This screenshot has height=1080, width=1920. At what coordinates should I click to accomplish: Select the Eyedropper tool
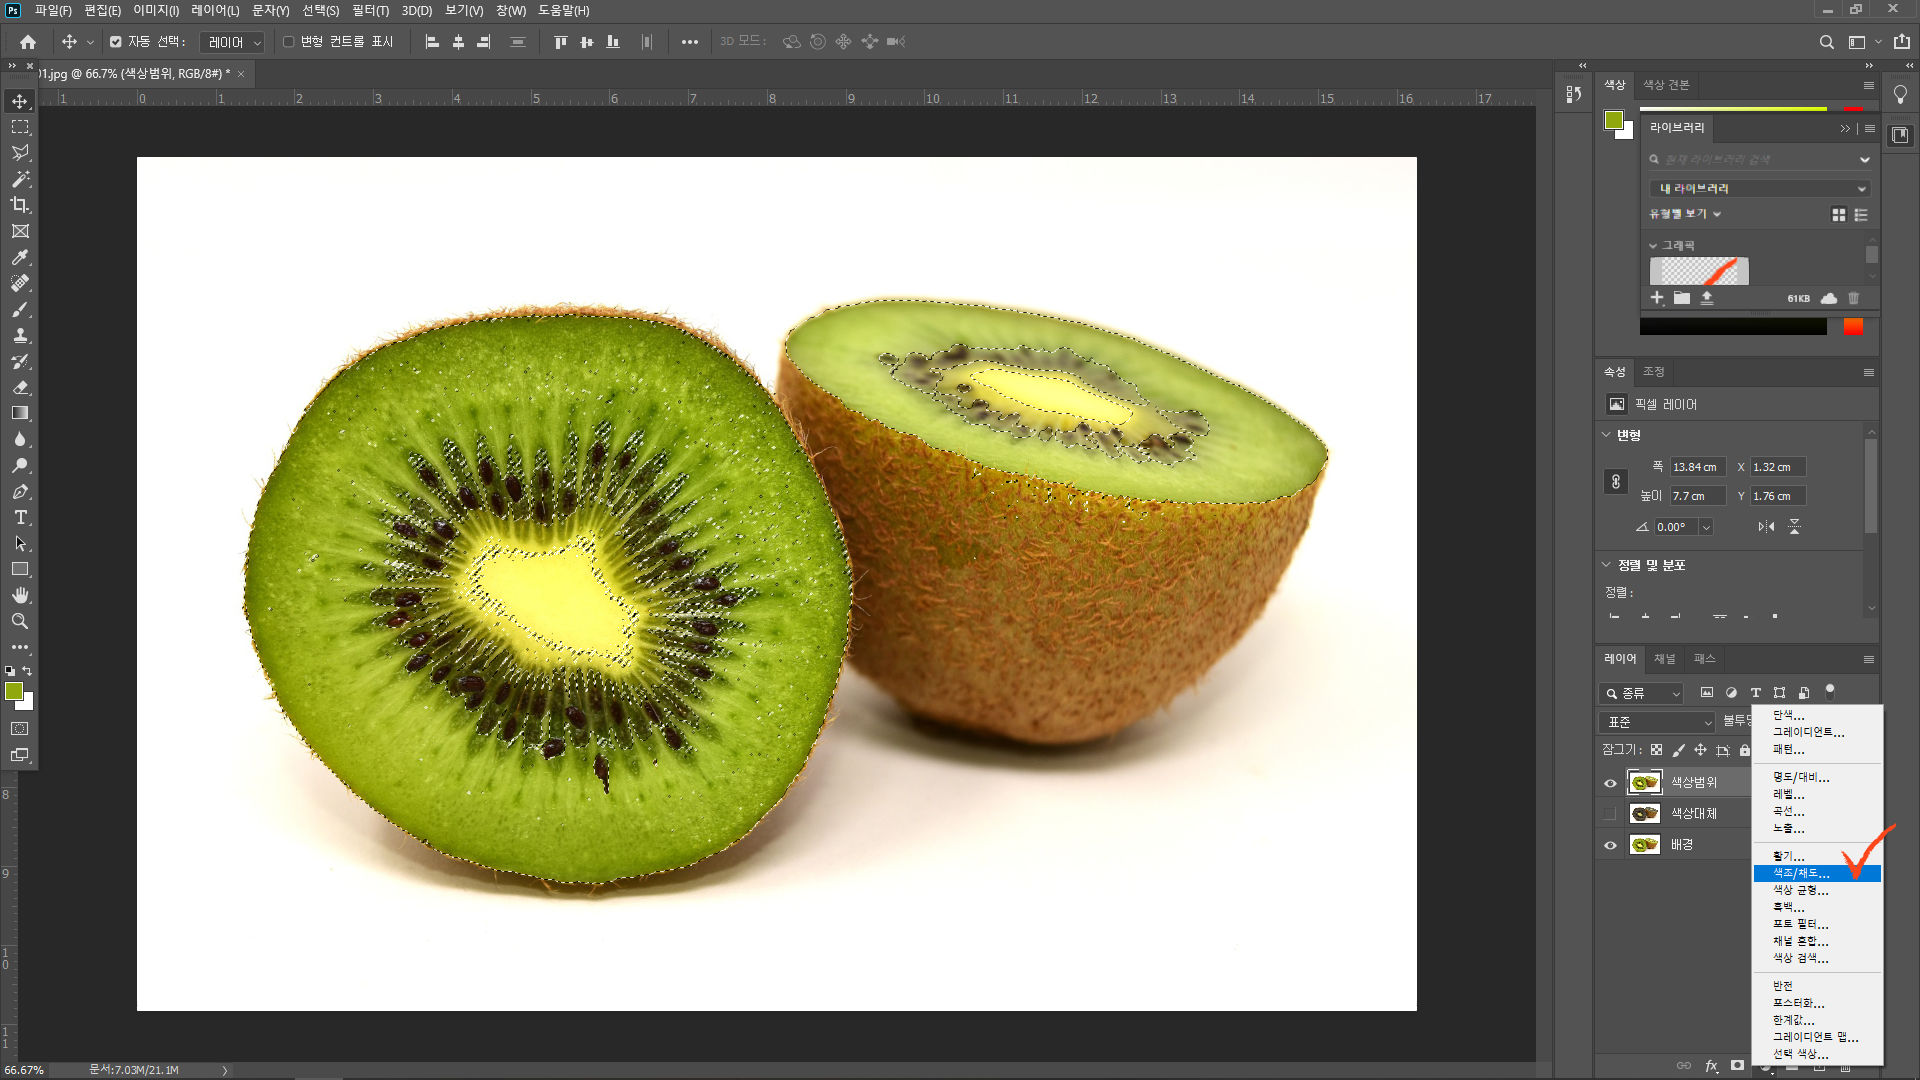[x=20, y=257]
